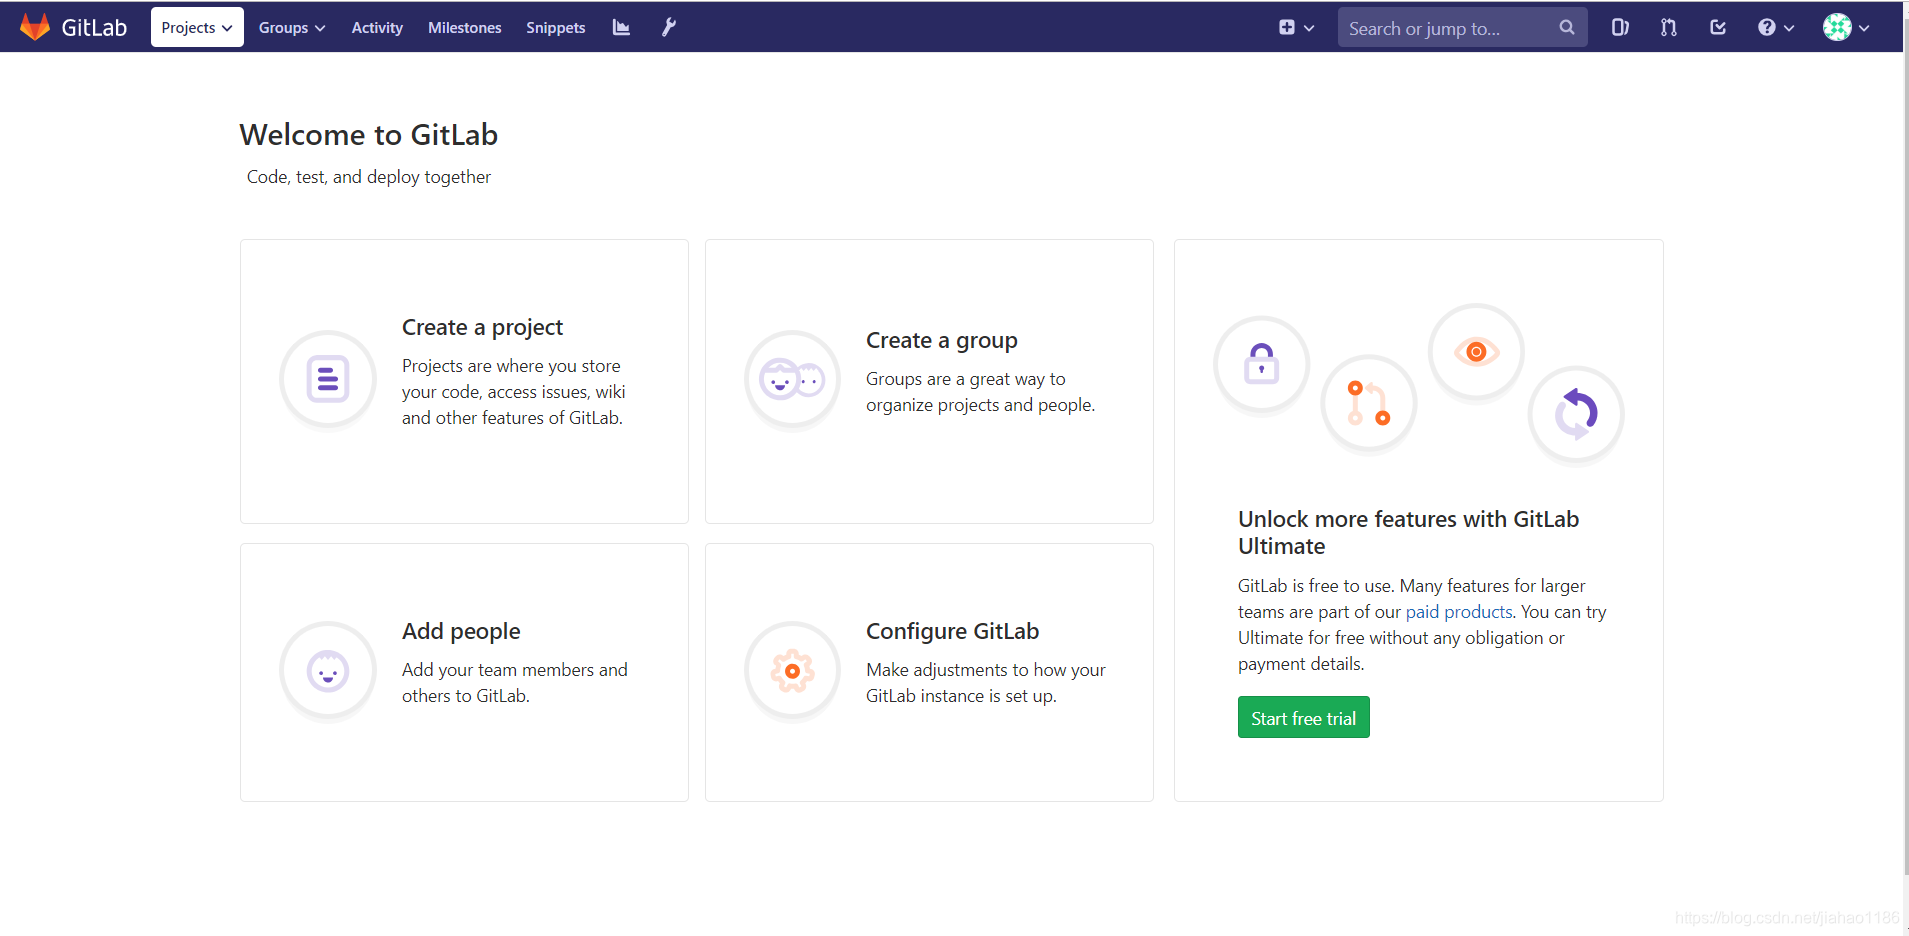
Task: Click the refresh arrow icon in Ultimate card
Action: (x=1576, y=414)
